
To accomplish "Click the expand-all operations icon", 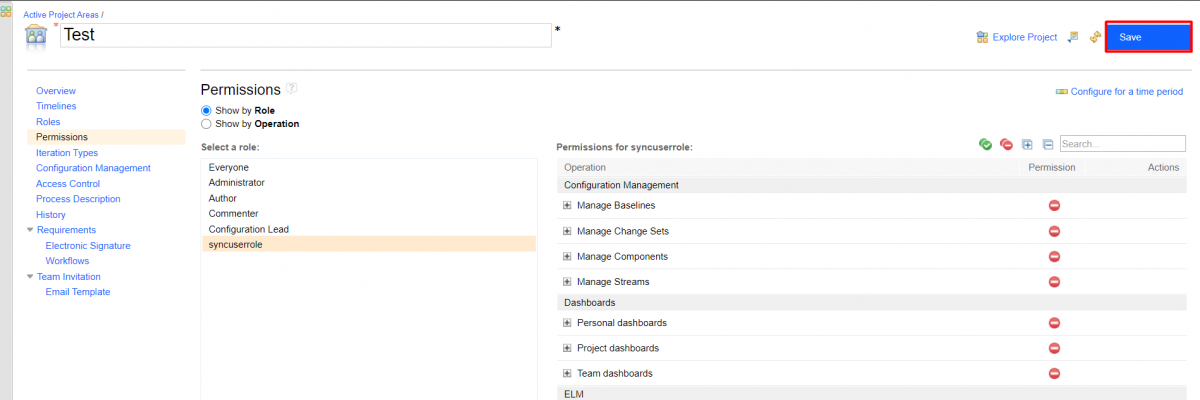I will (1027, 145).
